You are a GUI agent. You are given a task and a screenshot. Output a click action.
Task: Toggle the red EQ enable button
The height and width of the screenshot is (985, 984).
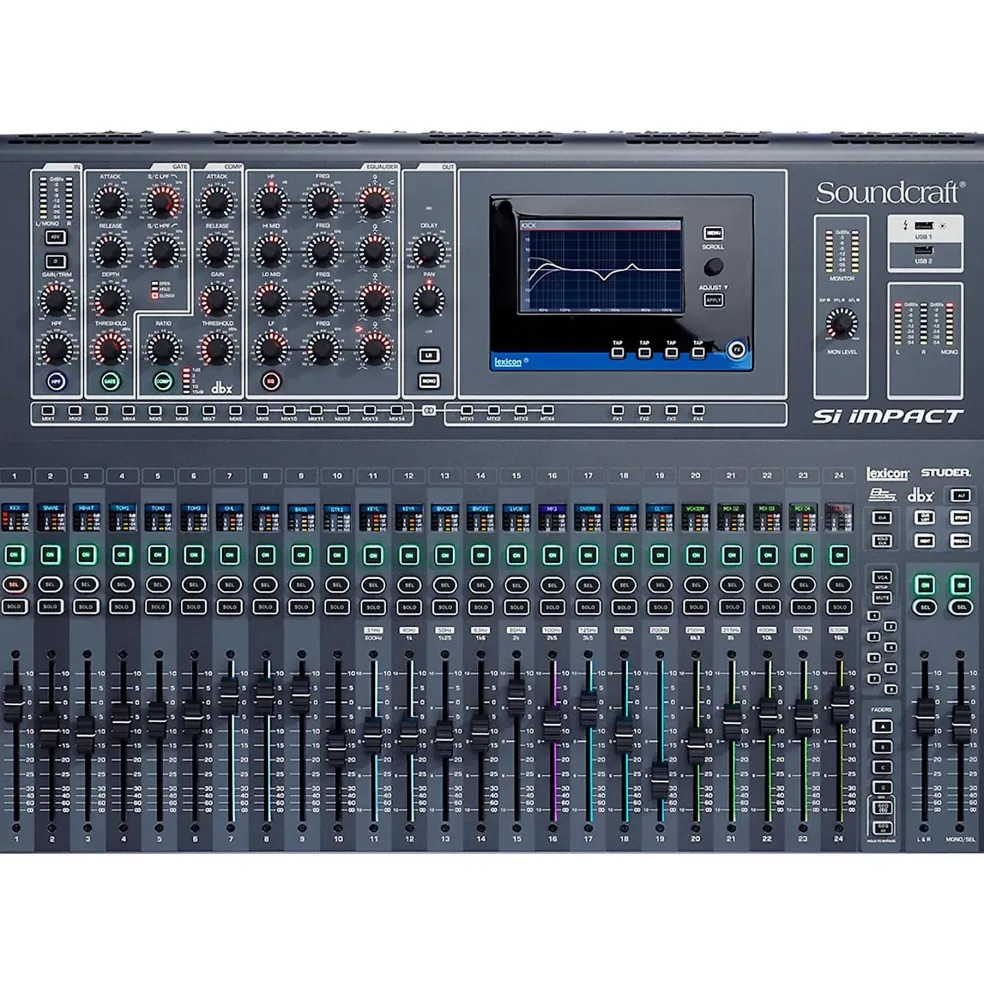[271, 381]
